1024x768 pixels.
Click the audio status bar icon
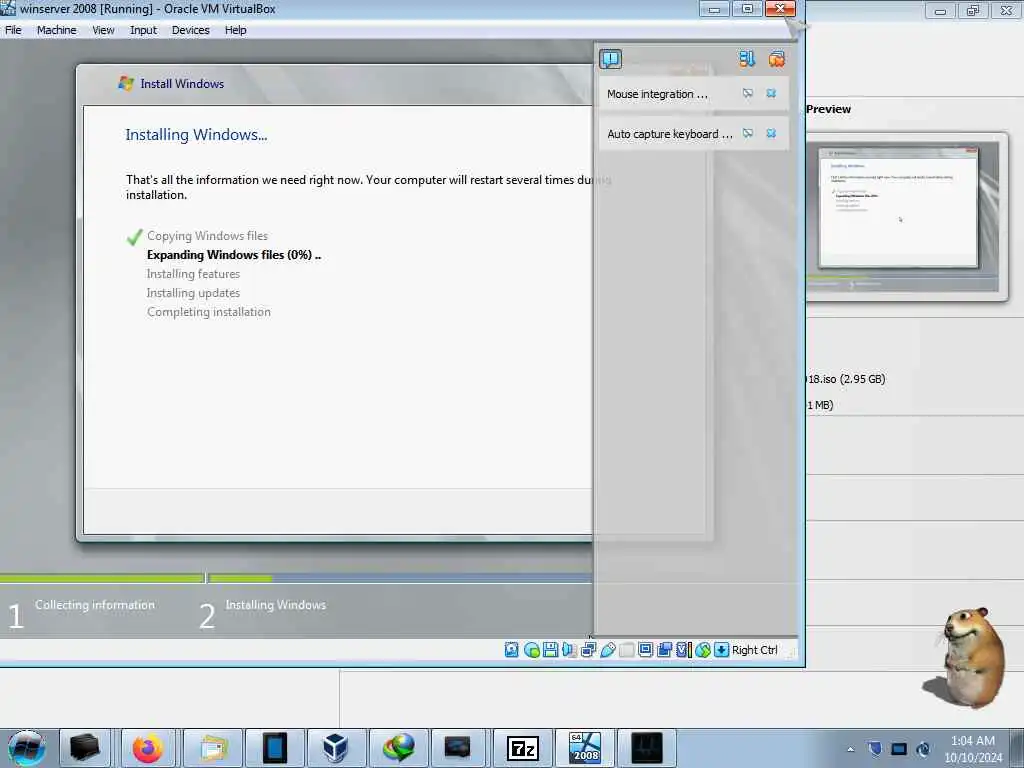tap(569, 650)
